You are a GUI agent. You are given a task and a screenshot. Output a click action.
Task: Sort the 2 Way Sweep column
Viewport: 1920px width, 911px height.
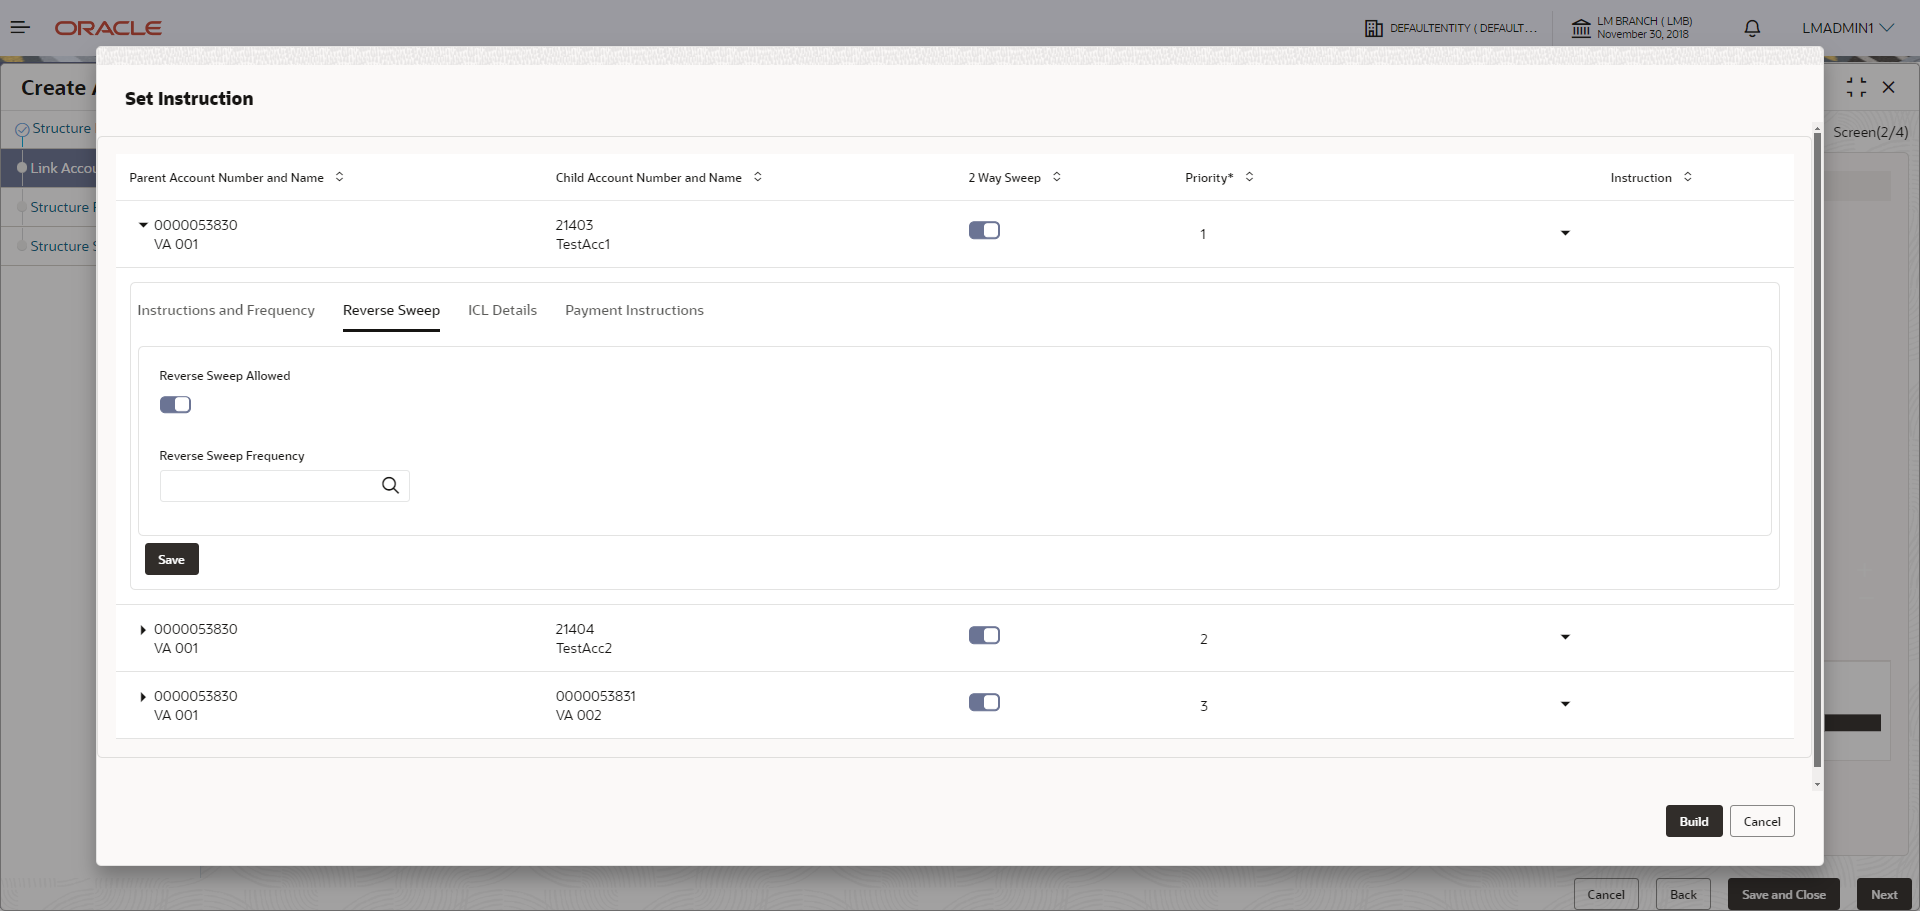[x=1057, y=177]
